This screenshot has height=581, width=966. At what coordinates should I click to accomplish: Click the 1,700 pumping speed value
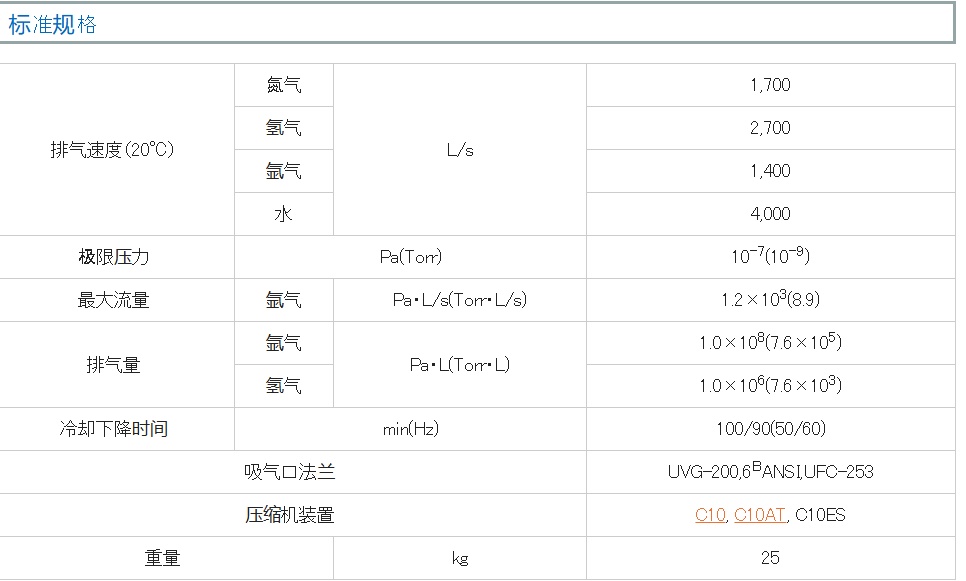coord(770,85)
